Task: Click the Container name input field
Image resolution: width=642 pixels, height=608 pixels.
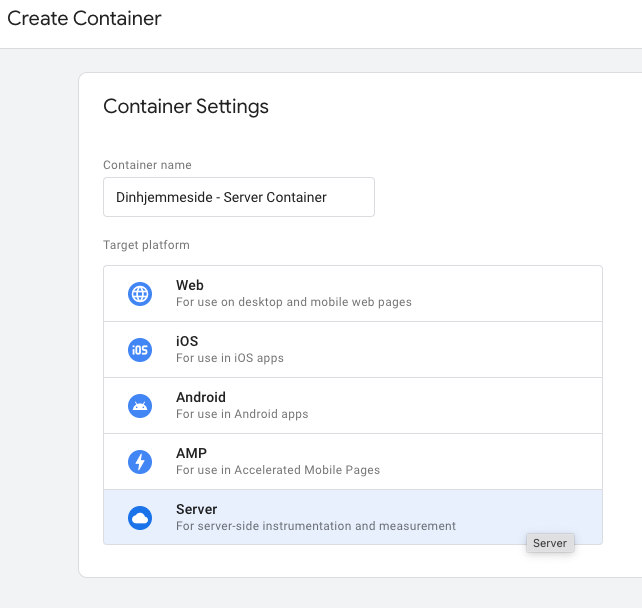Action: pyautogui.click(x=239, y=197)
